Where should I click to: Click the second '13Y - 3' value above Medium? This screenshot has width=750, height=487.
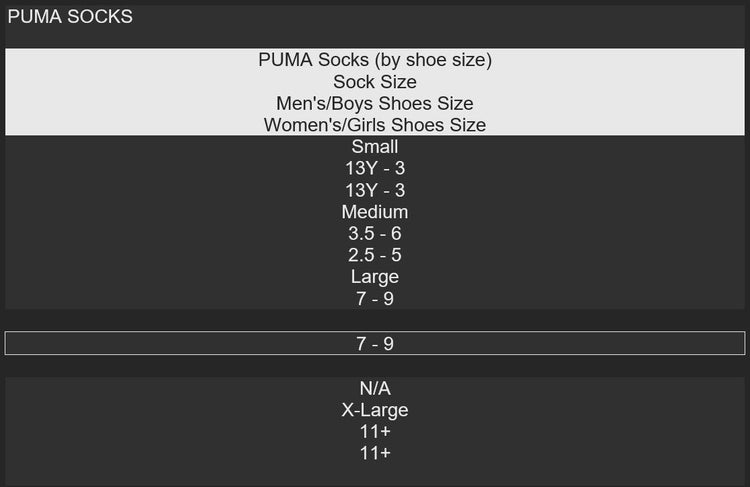375,190
